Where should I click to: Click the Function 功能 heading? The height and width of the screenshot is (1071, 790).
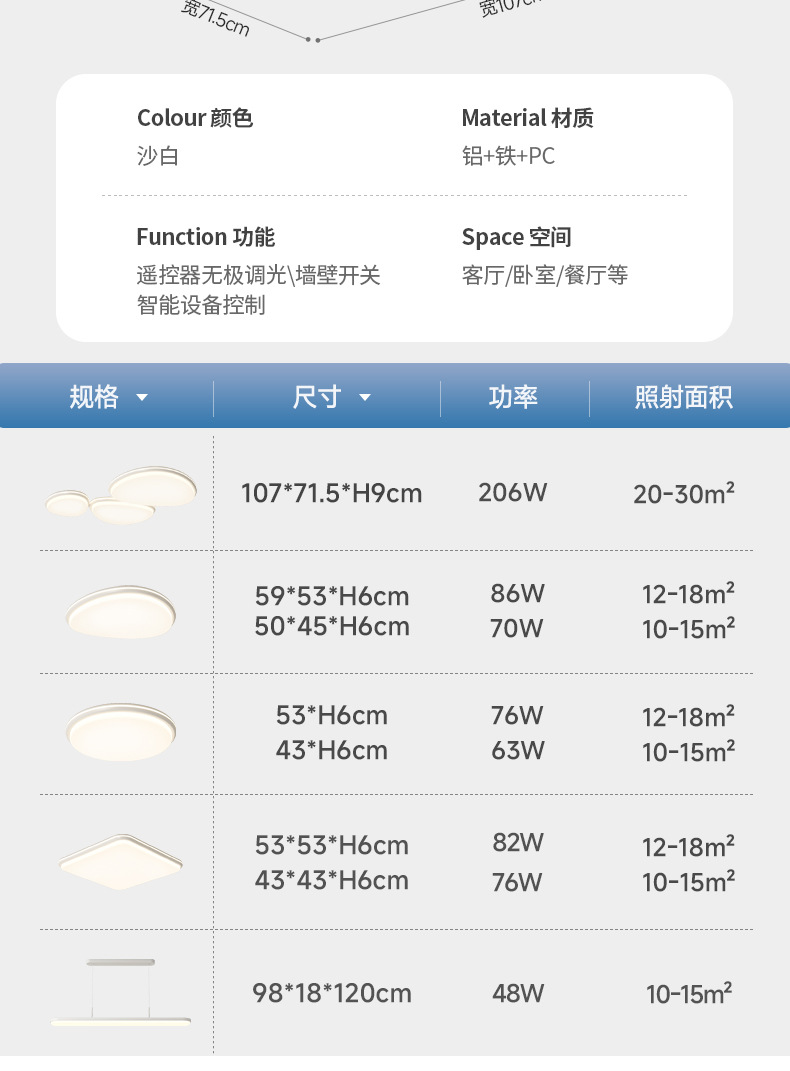point(206,237)
